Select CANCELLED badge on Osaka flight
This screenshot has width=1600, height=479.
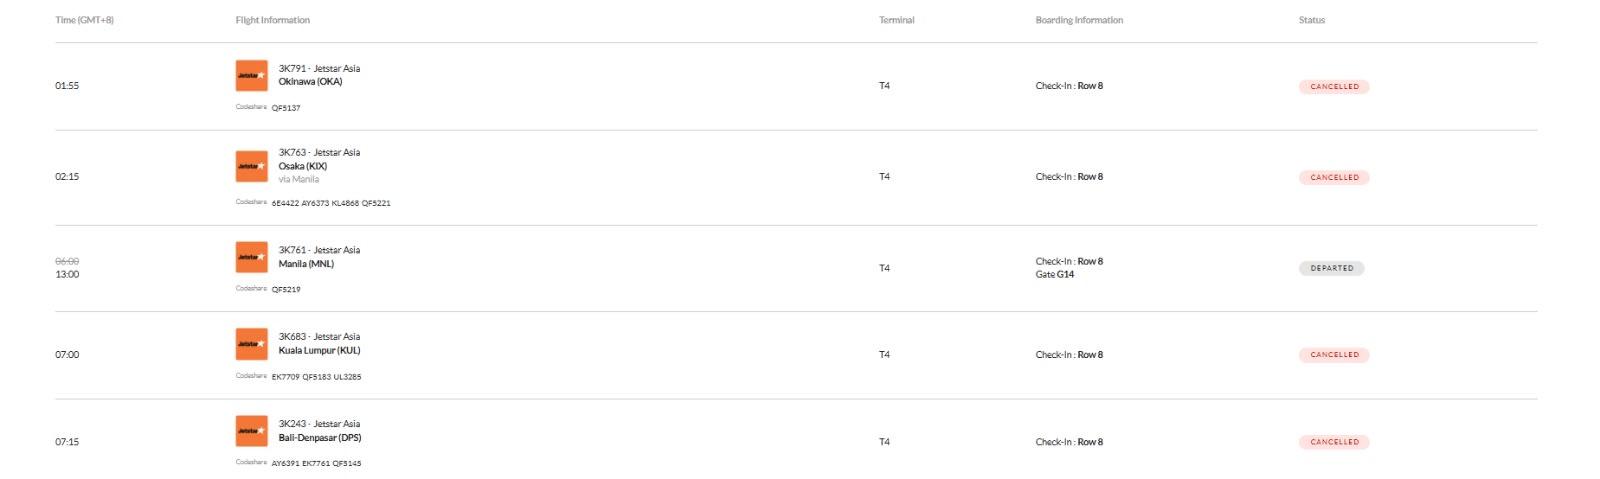[x=1334, y=178]
